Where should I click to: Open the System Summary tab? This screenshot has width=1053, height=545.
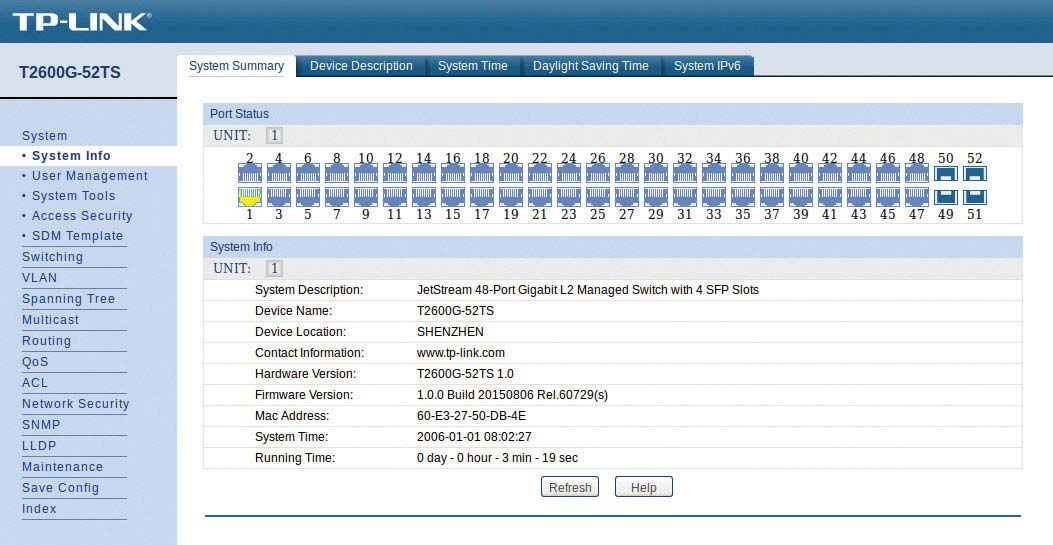tap(236, 66)
